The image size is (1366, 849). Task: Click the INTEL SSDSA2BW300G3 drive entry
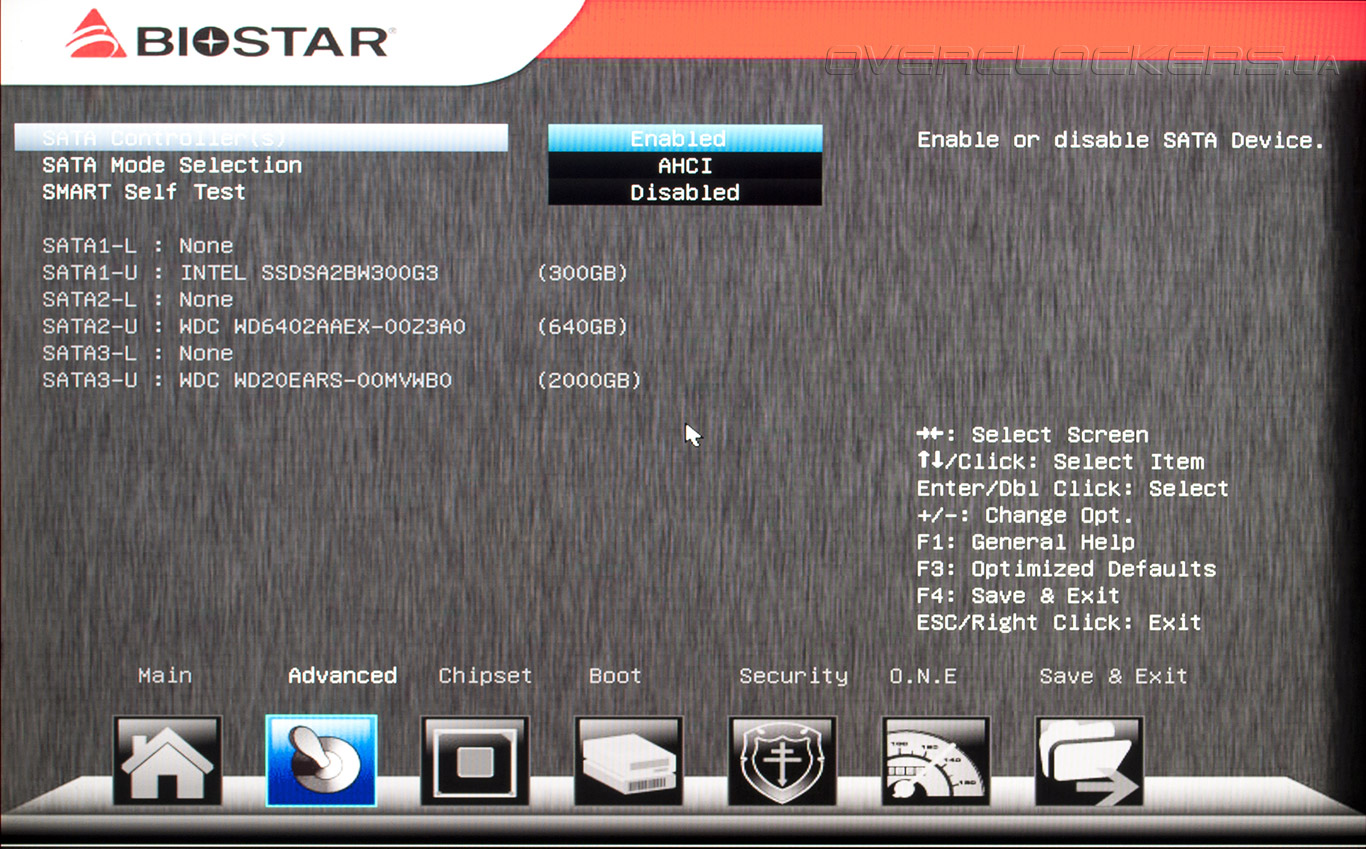pos(241,273)
